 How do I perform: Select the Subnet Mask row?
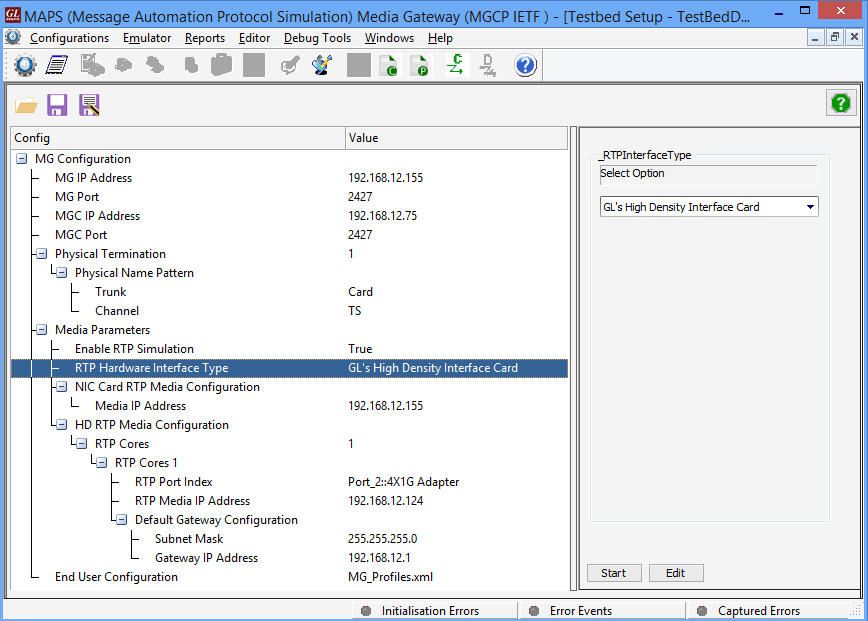pyautogui.click(x=290, y=539)
